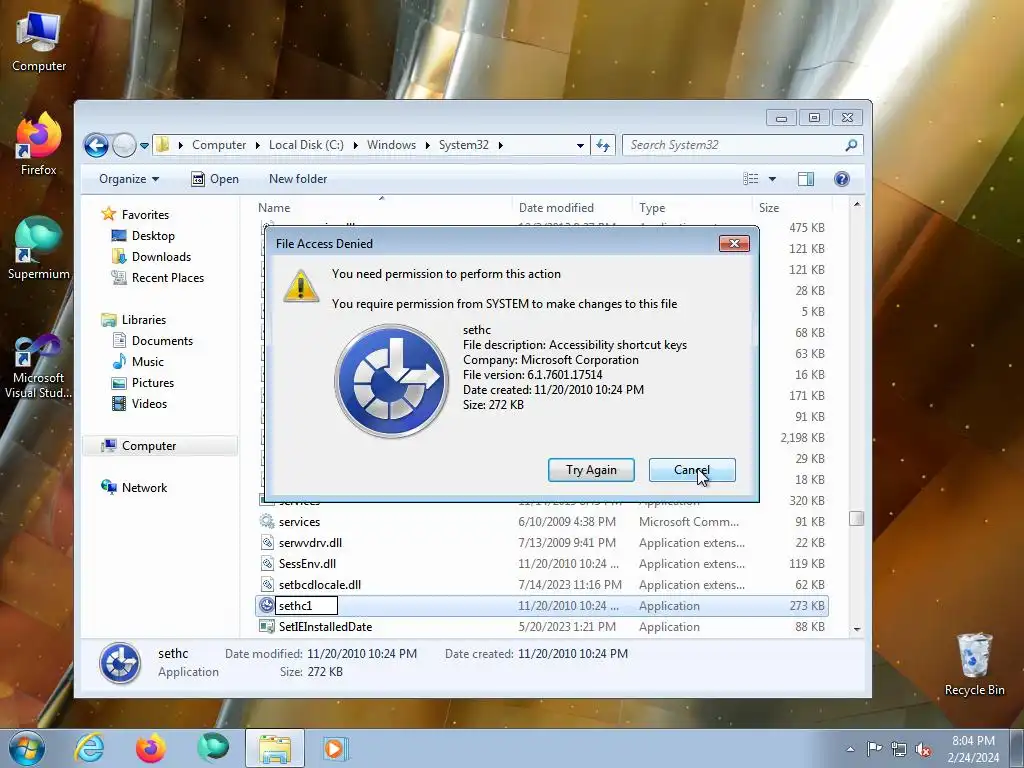
Task: Click the scroll up arrow in file list
Action: pyautogui.click(x=857, y=204)
